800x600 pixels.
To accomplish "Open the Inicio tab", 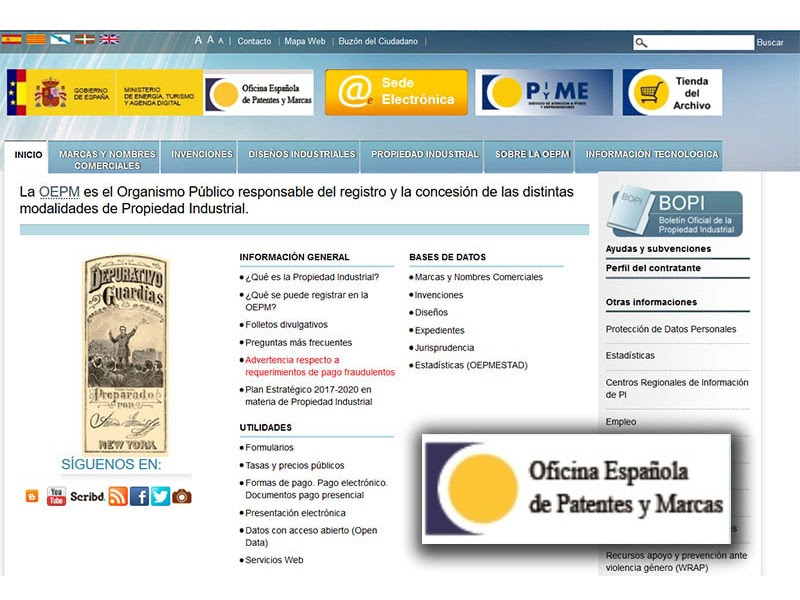I will coord(28,155).
